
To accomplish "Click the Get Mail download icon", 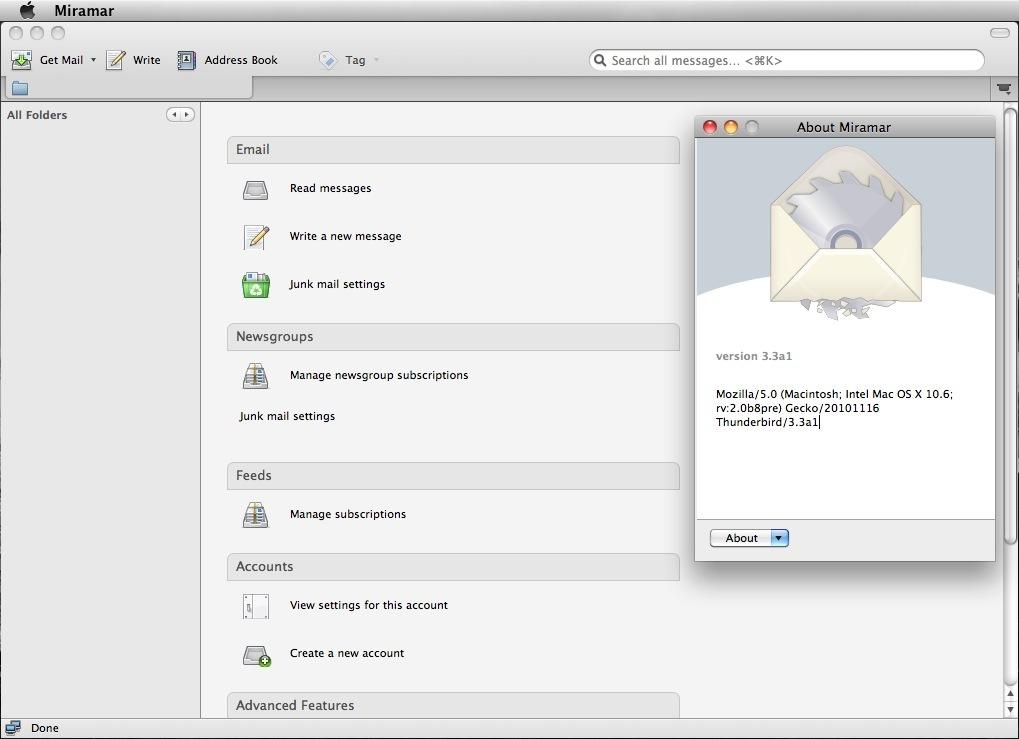I will coord(21,60).
